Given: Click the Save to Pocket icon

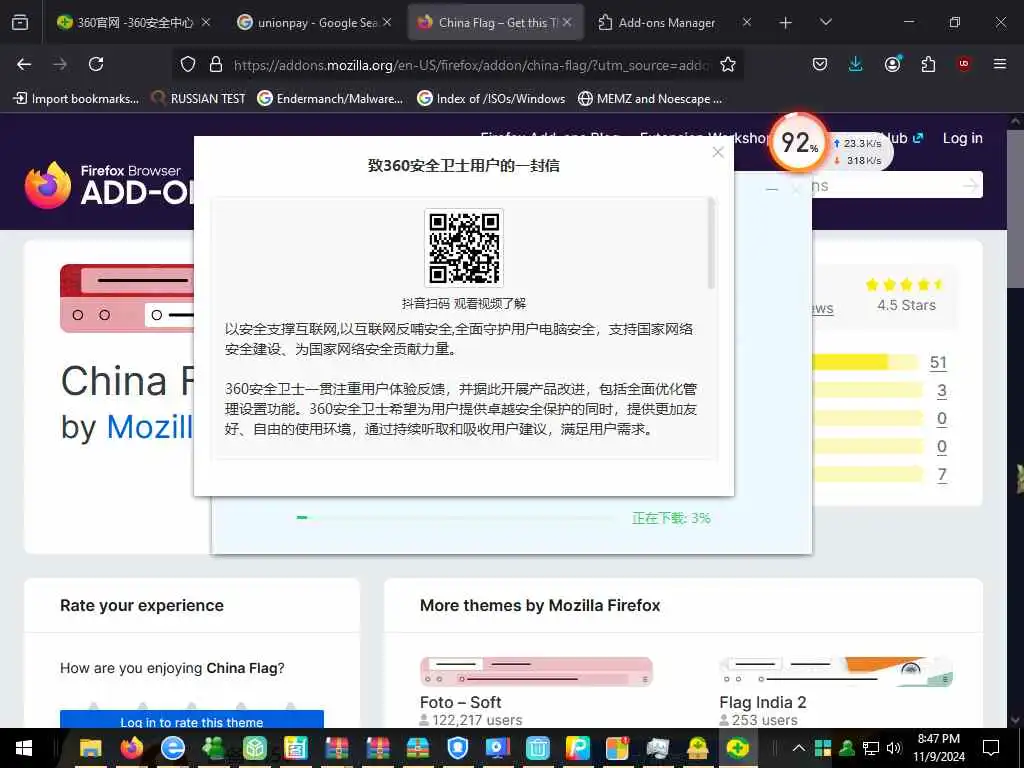Looking at the screenshot, I should [x=820, y=64].
